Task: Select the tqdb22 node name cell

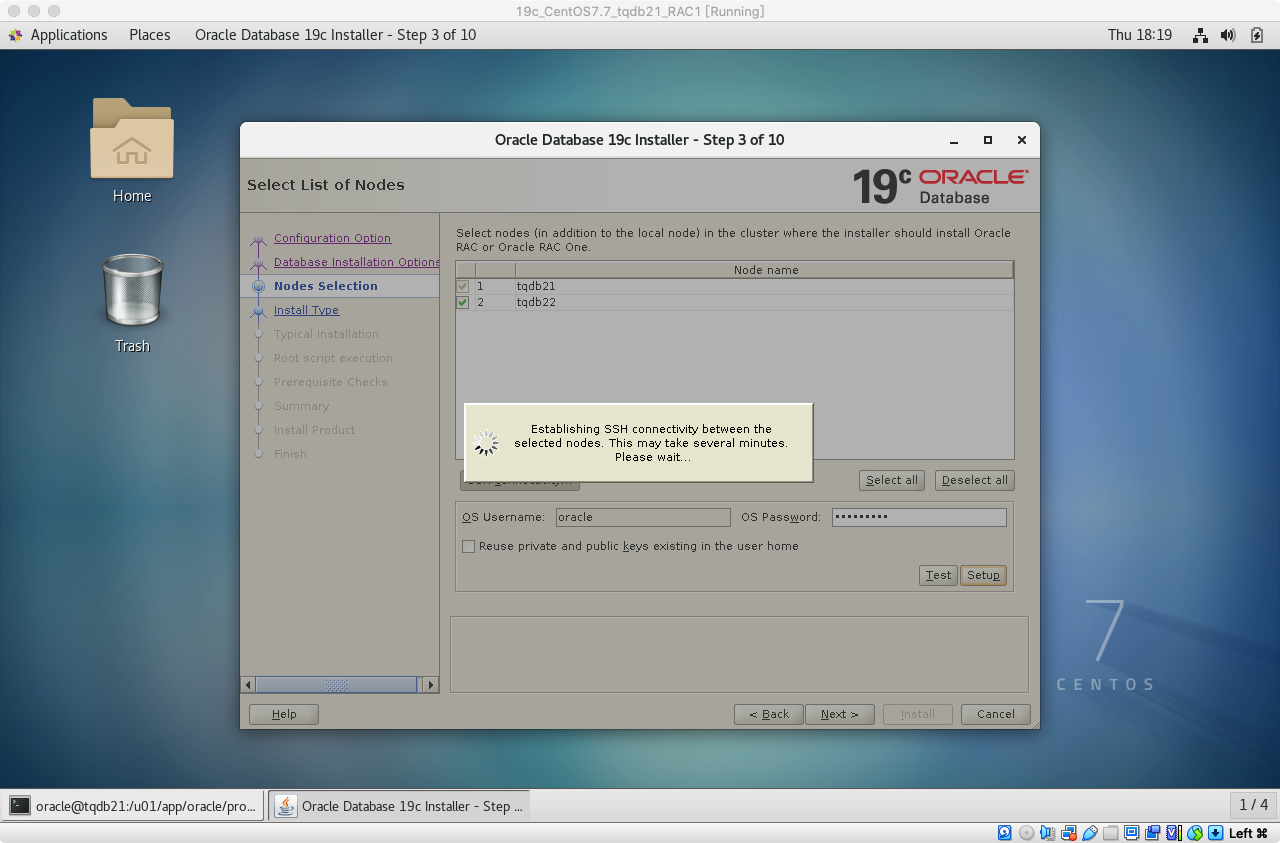Action: coord(765,302)
